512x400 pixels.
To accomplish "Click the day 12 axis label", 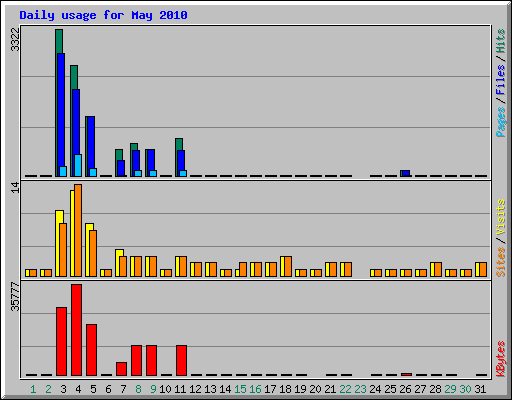I will pyautogui.click(x=195, y=389).
